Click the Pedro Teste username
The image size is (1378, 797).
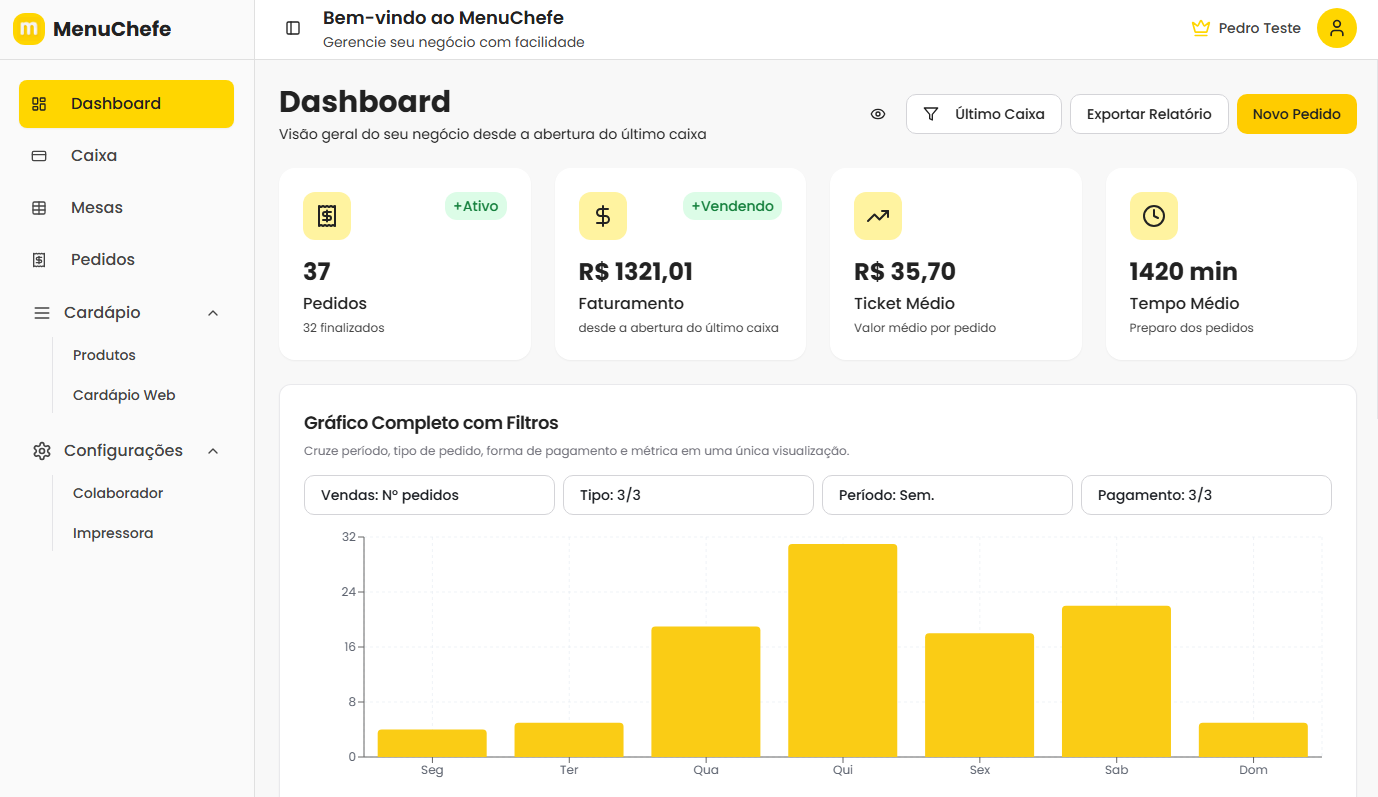point(1259,28)
